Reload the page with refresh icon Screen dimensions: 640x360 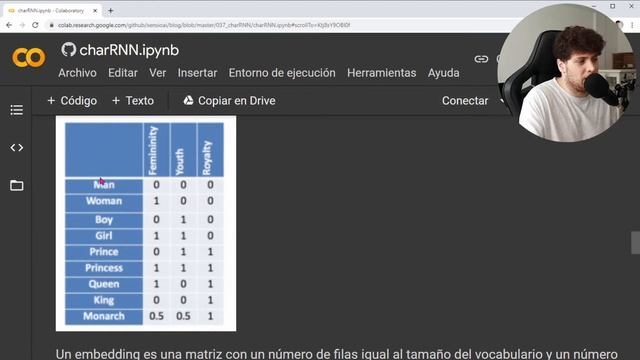click(x=36, y=25)
